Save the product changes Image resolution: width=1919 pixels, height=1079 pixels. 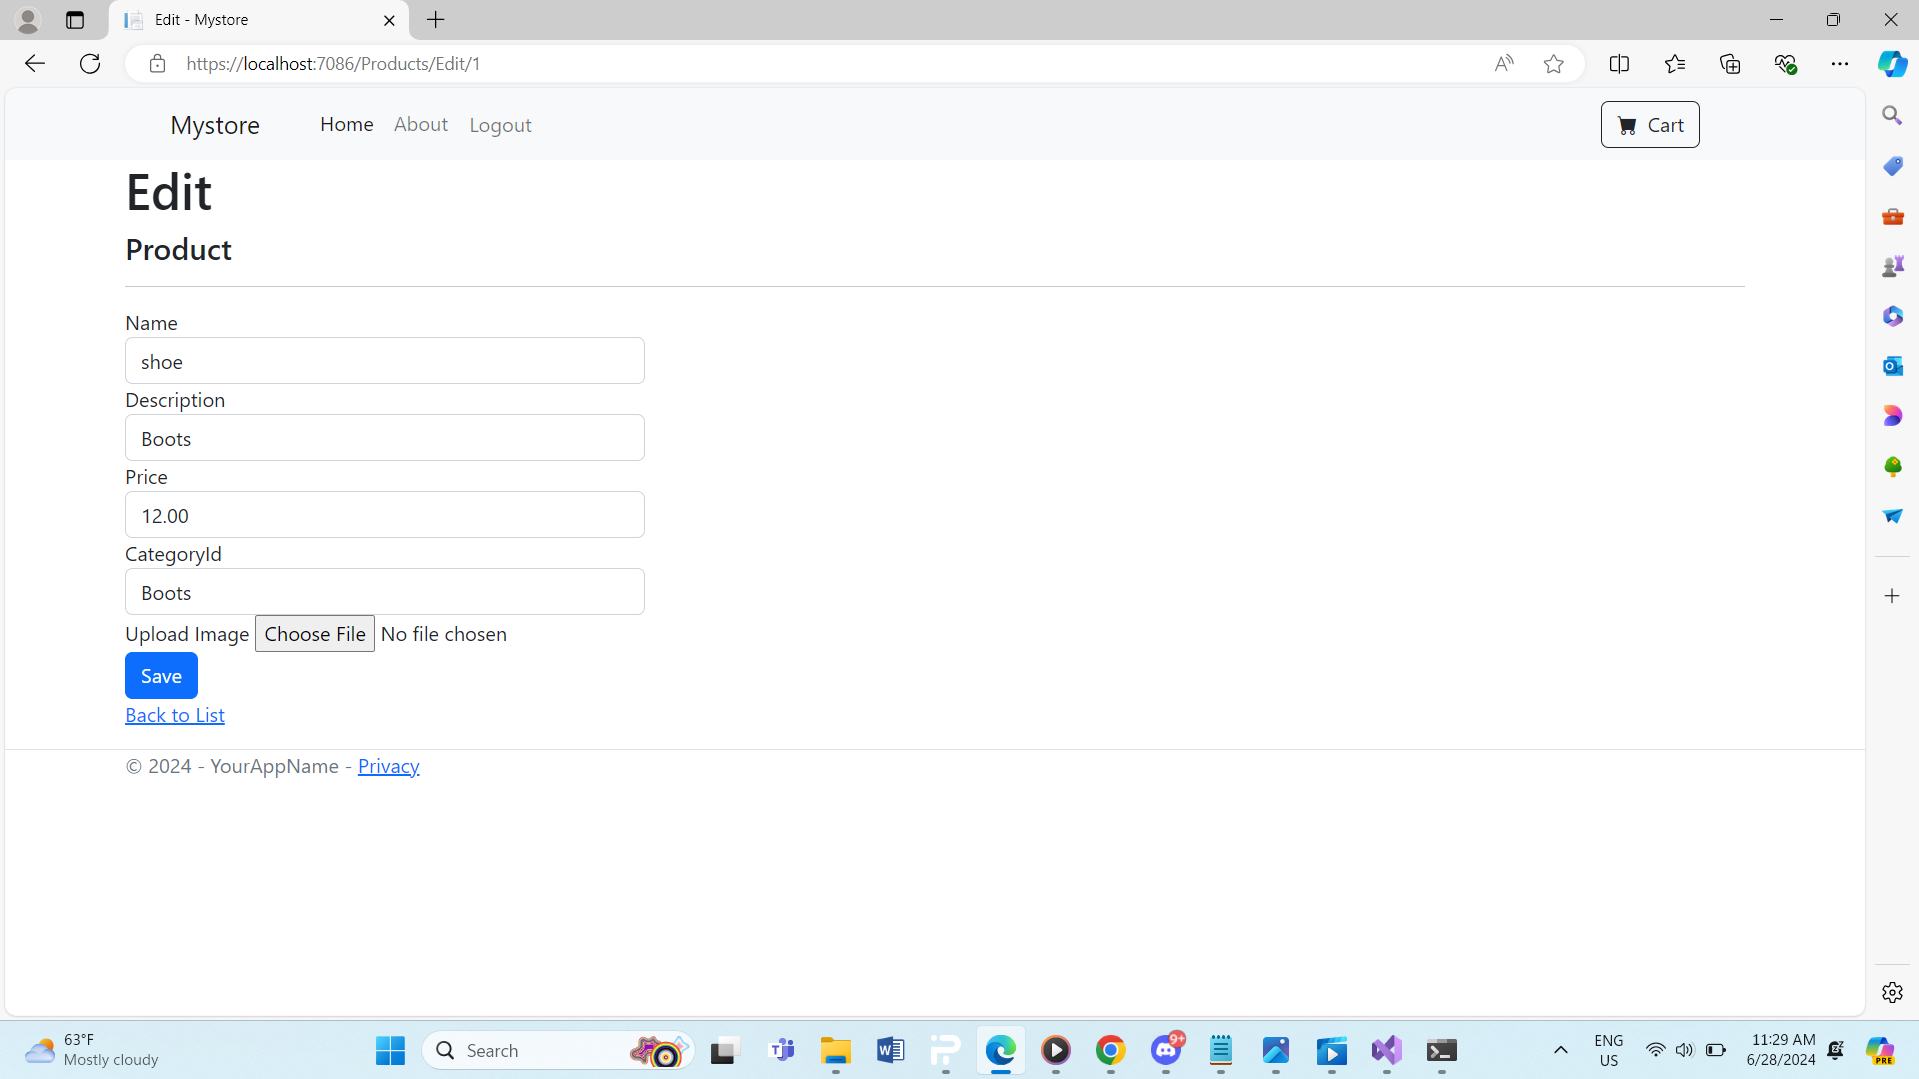(x=161, y=676)
